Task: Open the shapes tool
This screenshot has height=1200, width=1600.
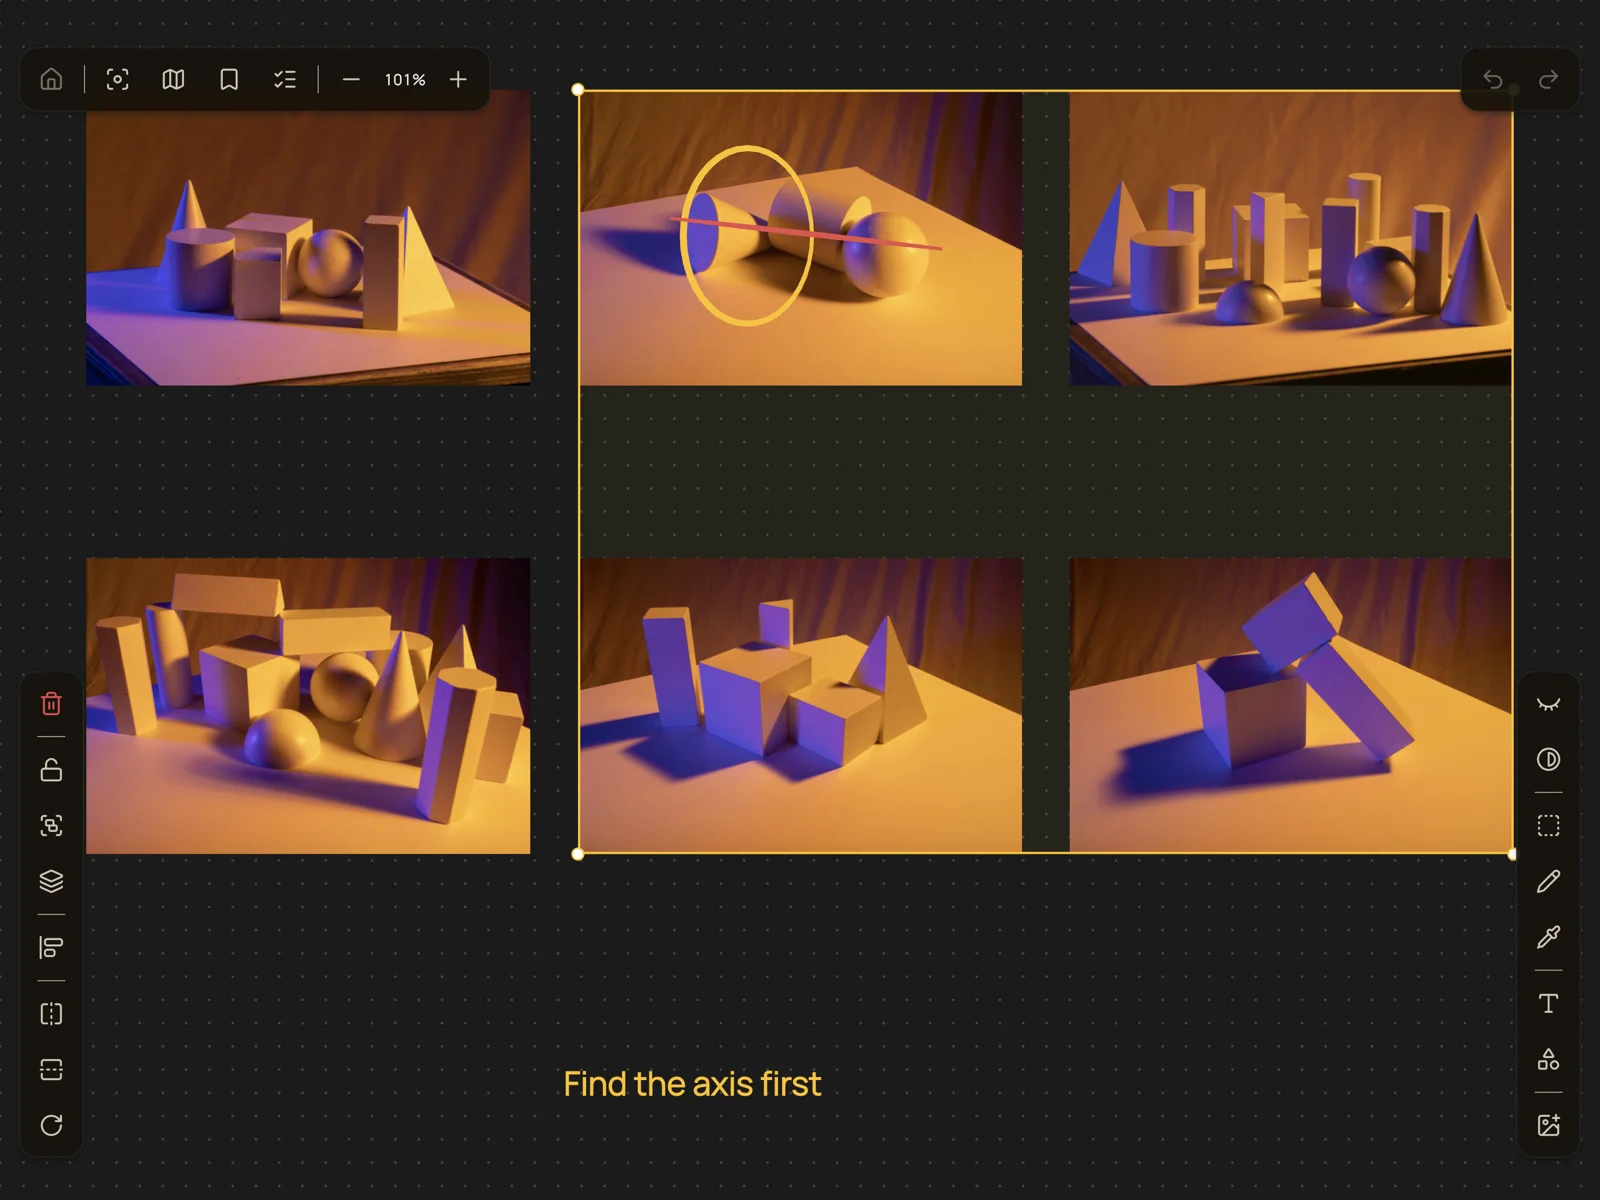Action: click(1548, 1059)
